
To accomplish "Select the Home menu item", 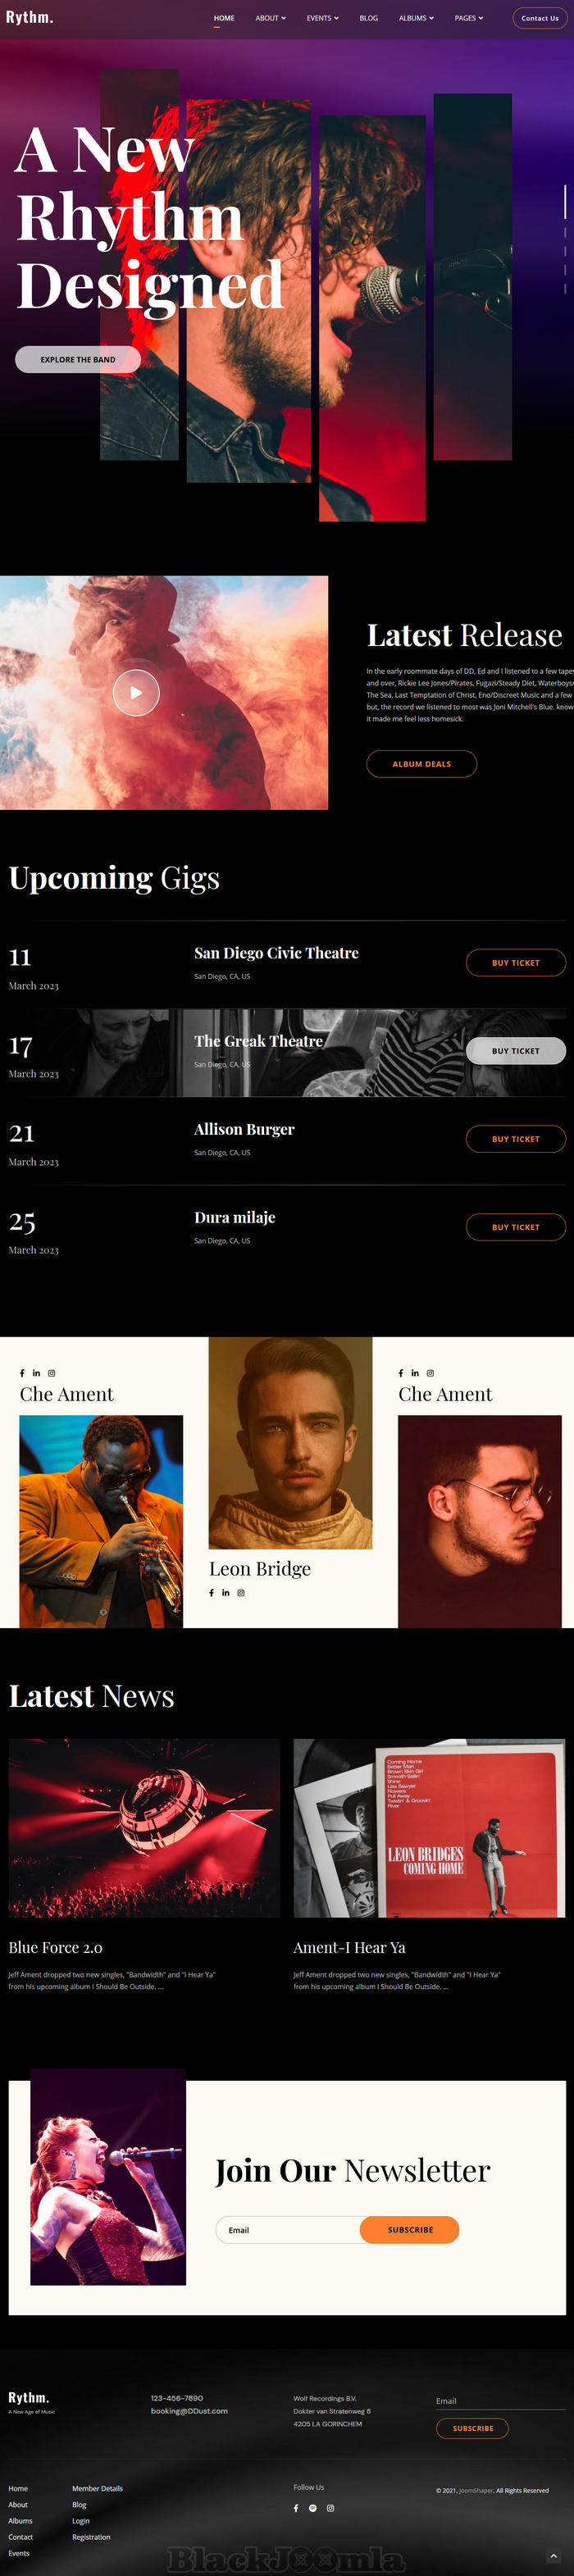I will pyautogui.click(x=224, y=18).
